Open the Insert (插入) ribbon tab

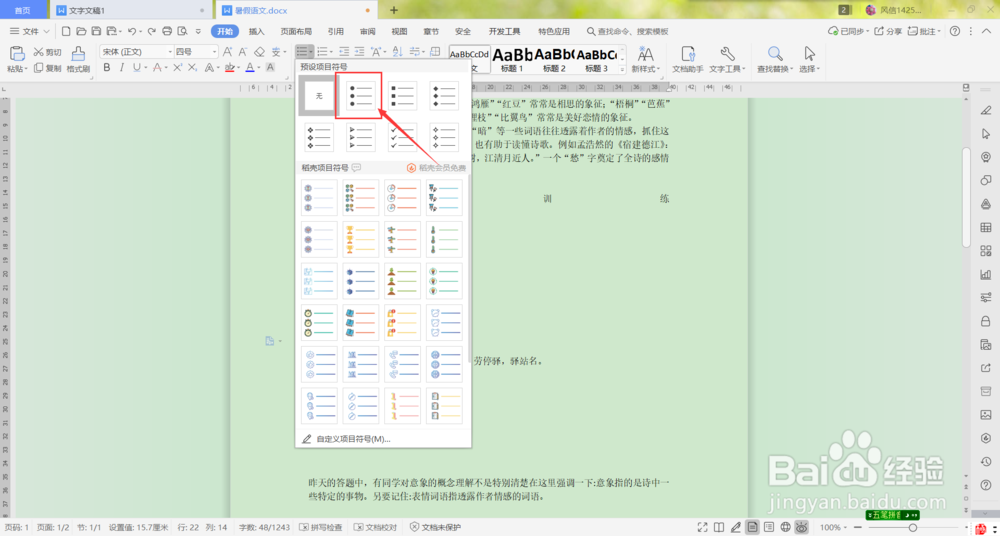coord(256,31)
